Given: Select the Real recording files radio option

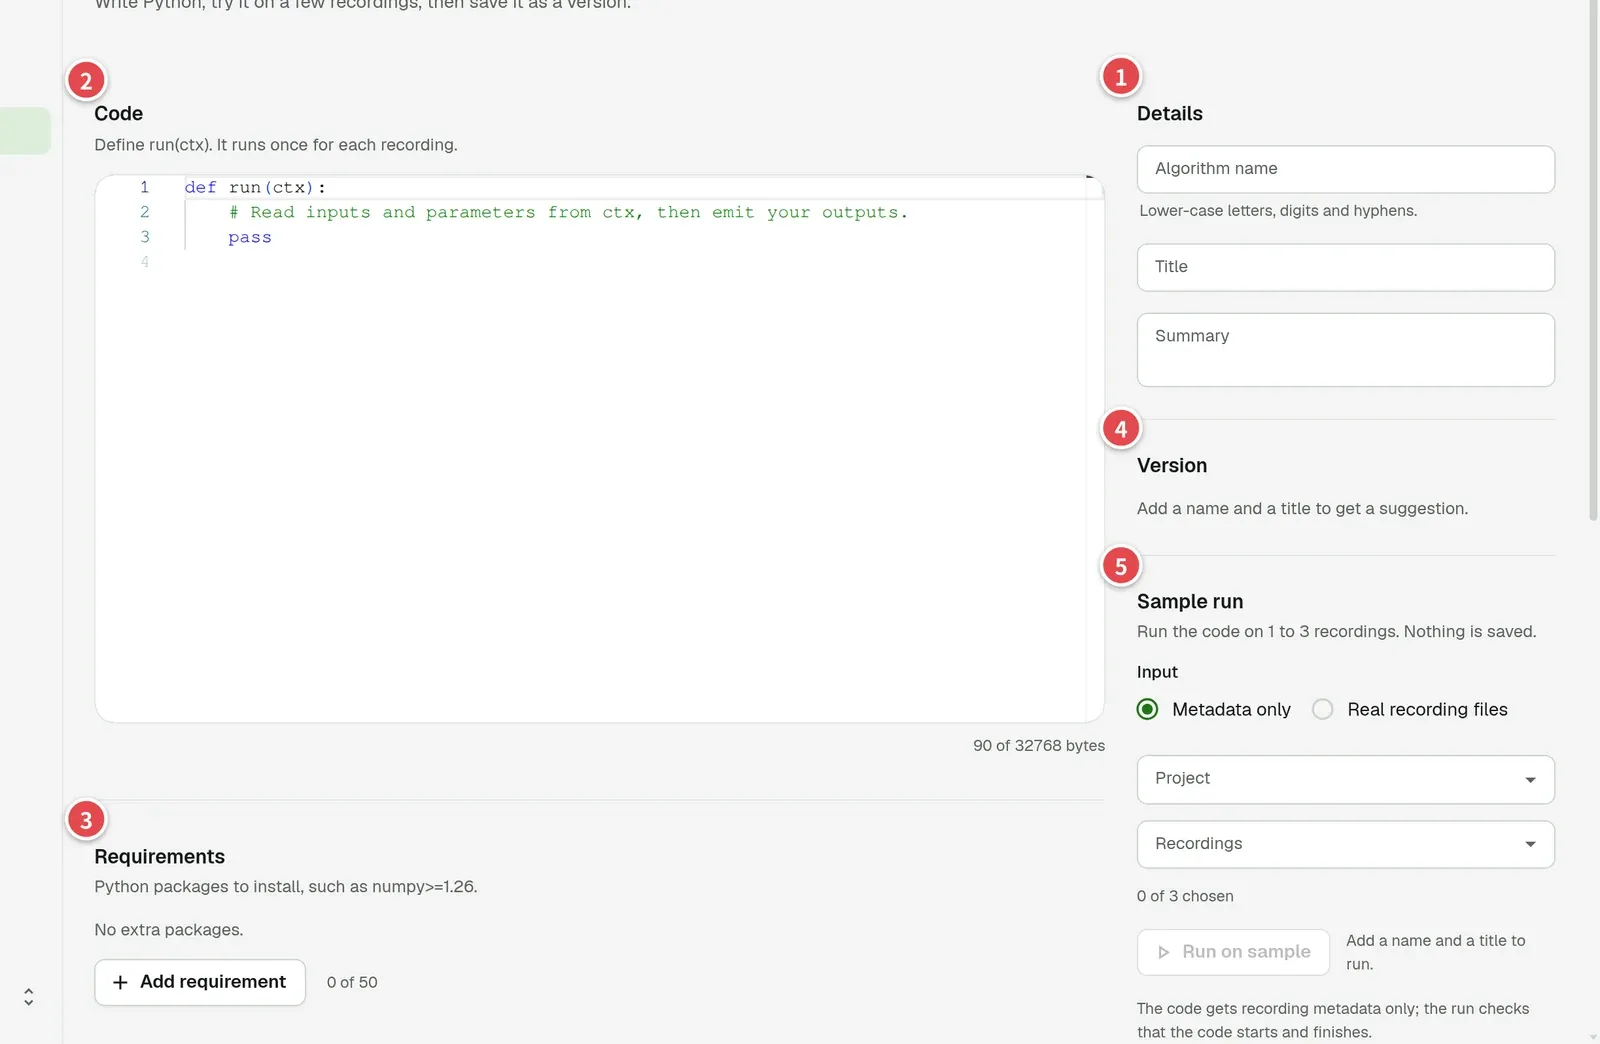Looking at the screenshot, I should point(1323,709).
